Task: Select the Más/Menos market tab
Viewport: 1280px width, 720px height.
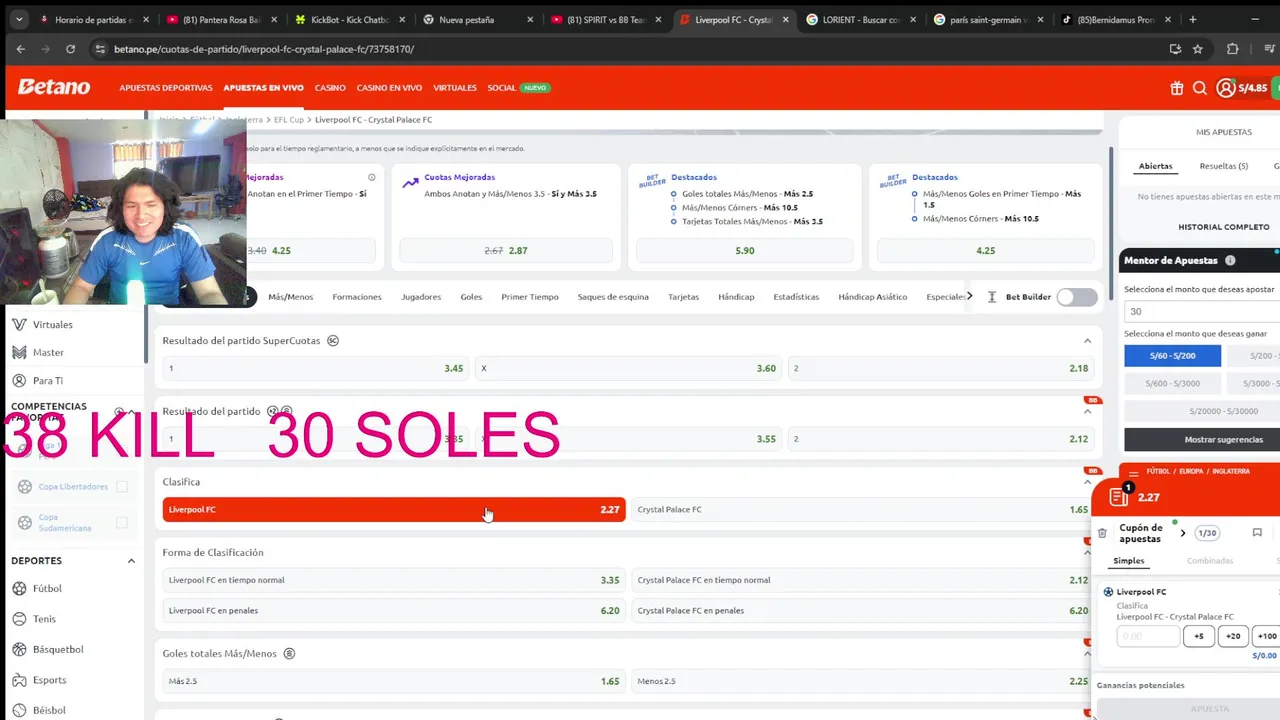Action: [290, 297]
